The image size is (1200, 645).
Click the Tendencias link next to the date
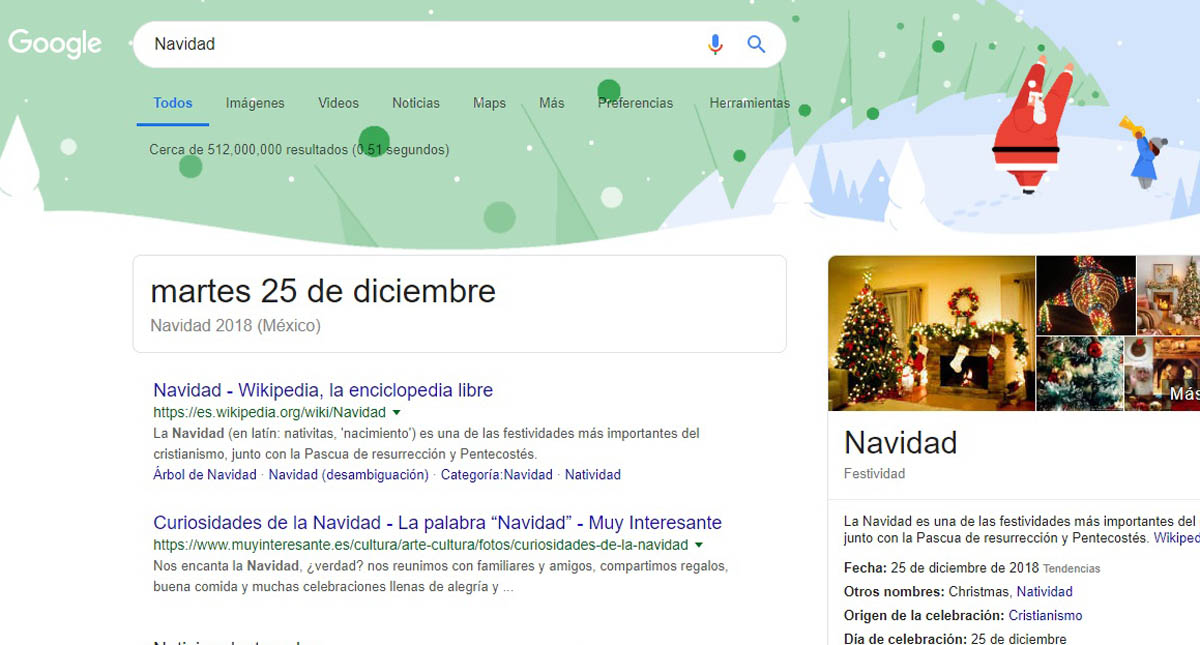point(1071,568)
